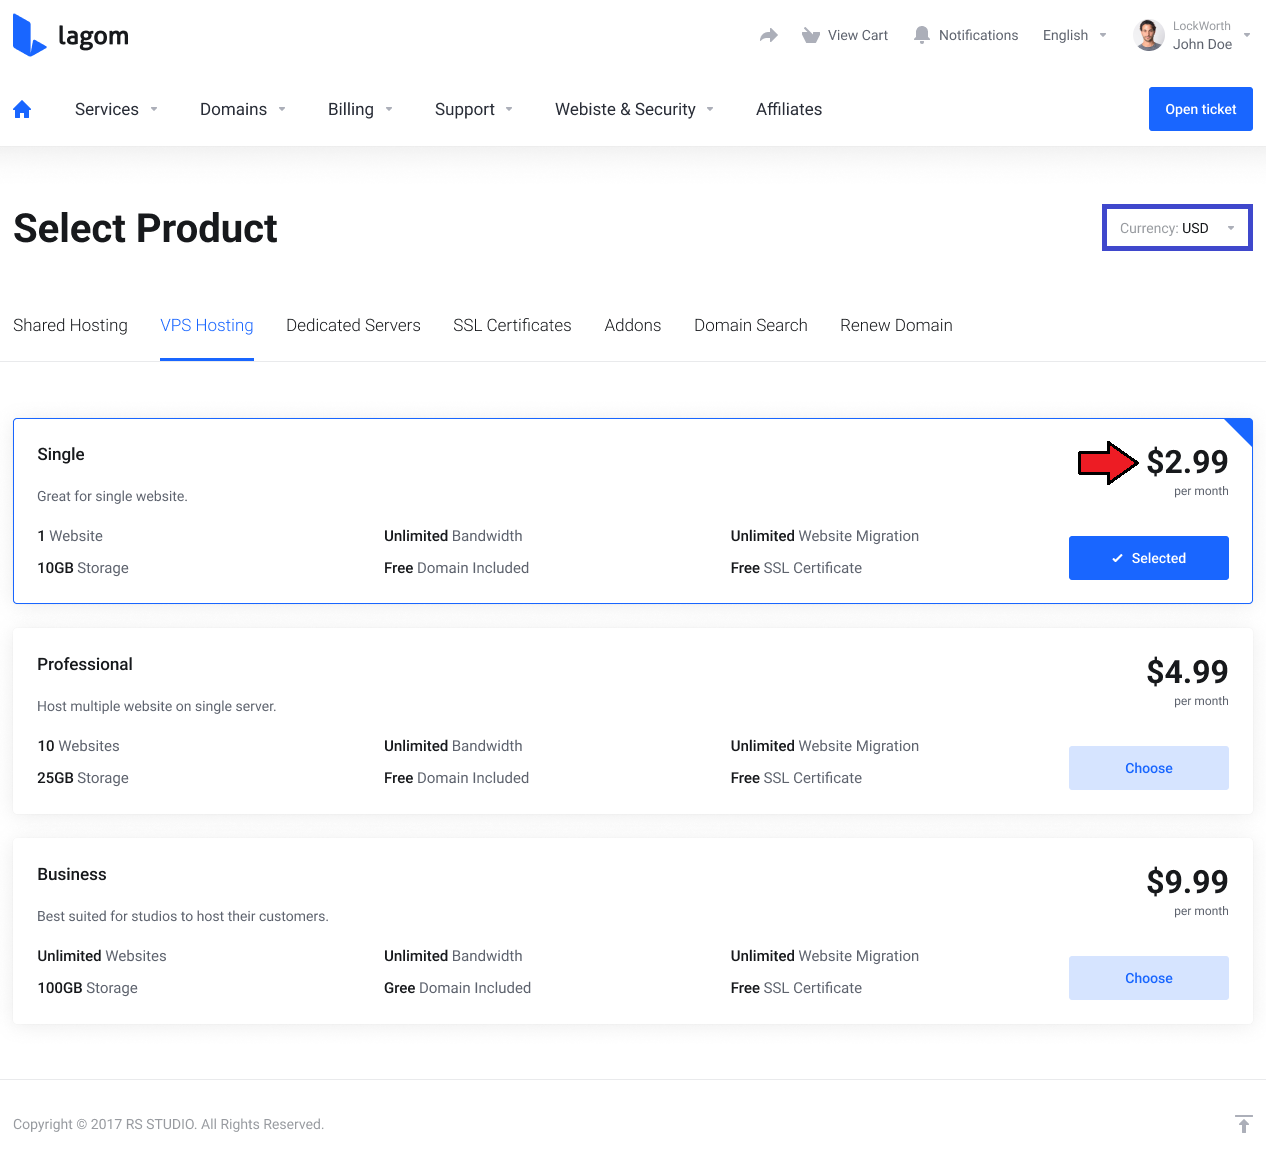Click 'Gree Domain Included' text
The width and height of the screenshot is (1267, 1168).
(x=457, y=988)
